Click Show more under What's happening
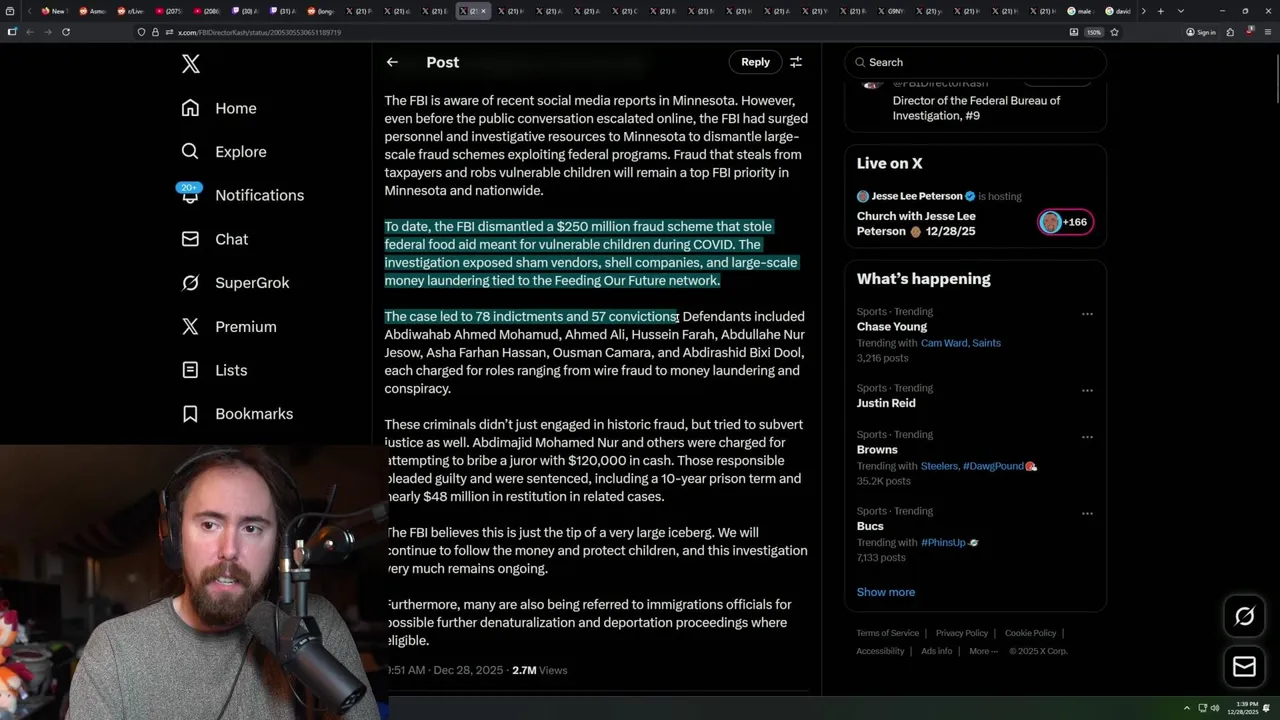1280x720 pixels. coord(886,592)
